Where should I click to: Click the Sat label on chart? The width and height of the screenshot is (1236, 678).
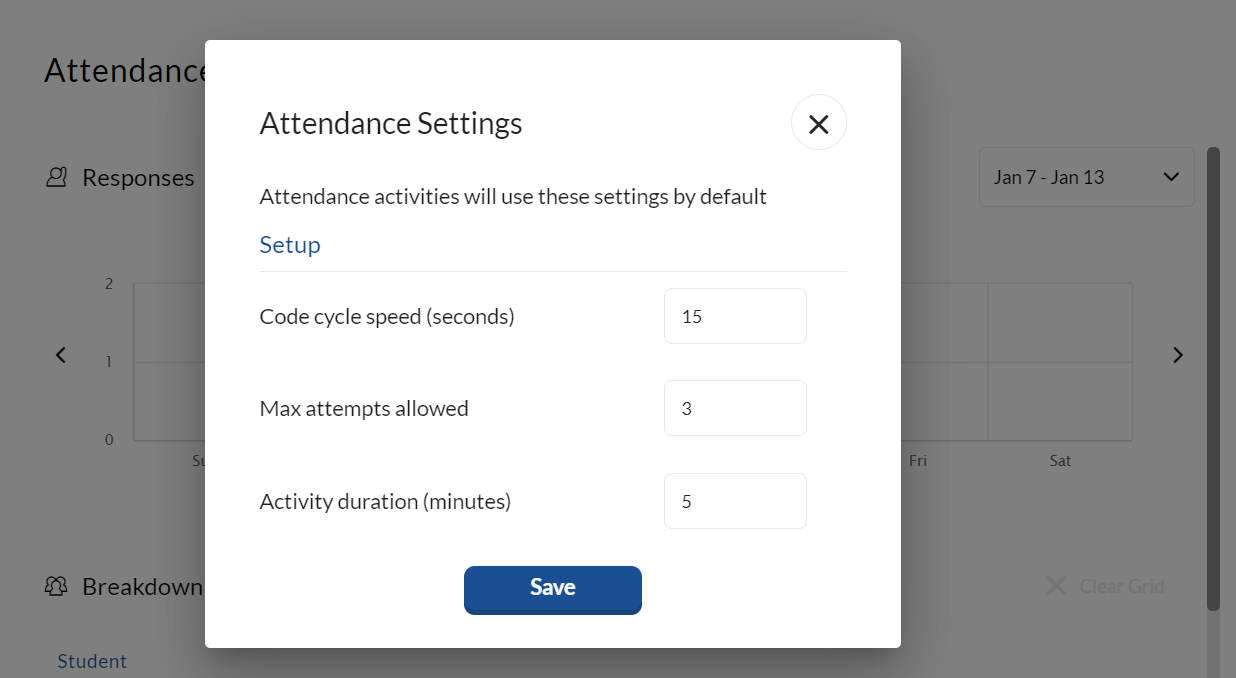coord(1060,461)
